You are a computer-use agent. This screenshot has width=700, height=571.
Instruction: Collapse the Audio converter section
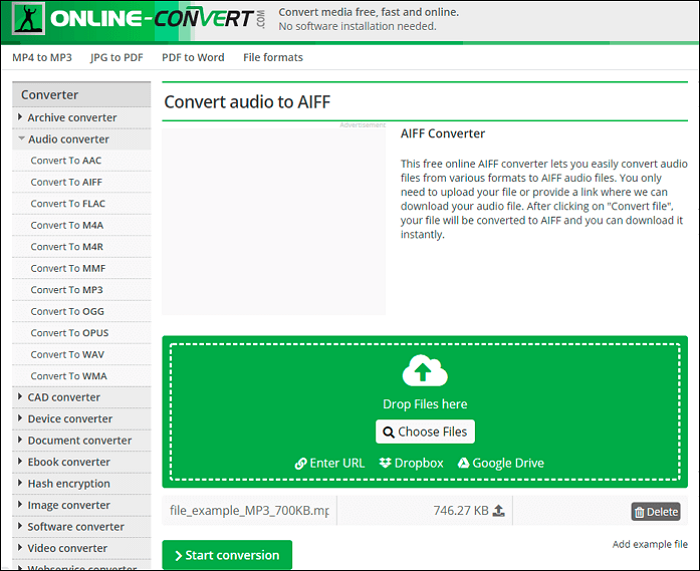(68, 139)
